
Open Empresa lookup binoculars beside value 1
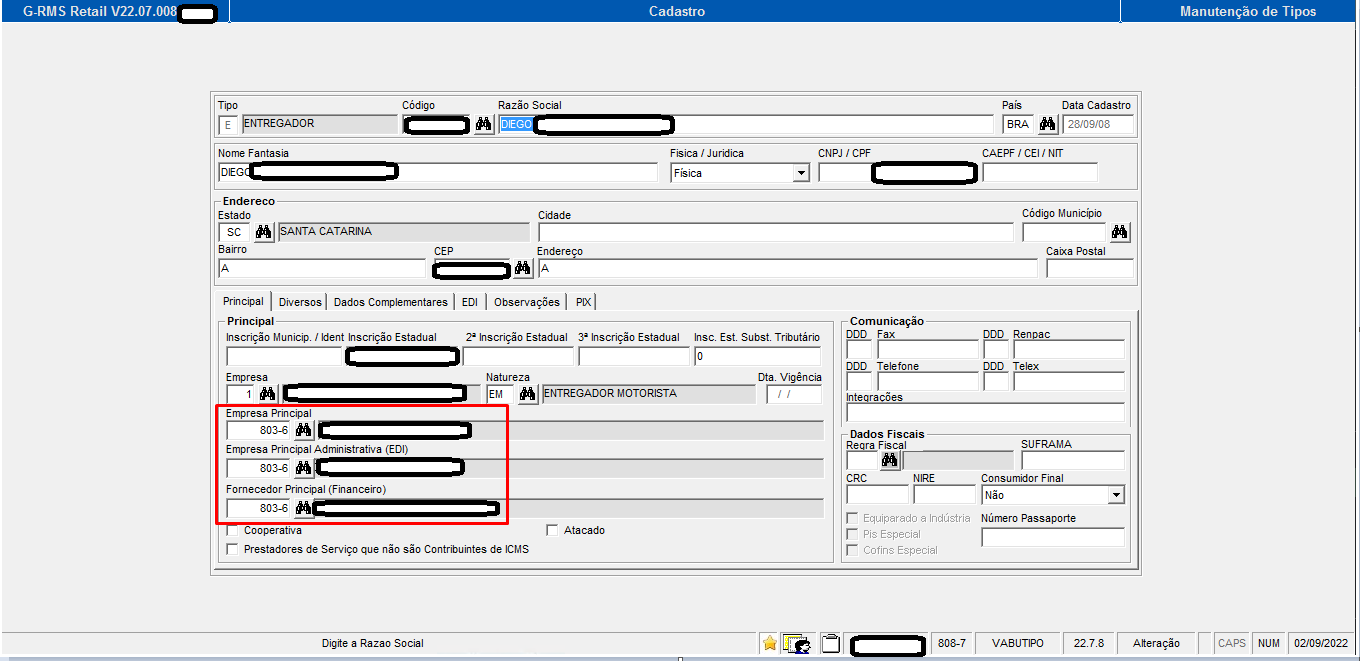click(x=268, y=394)
